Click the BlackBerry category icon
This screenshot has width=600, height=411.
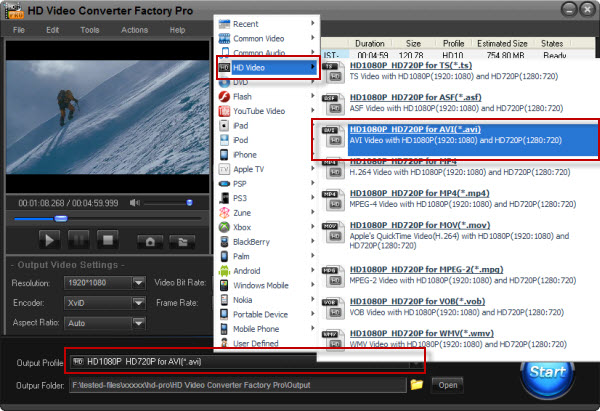click(224, 242)
